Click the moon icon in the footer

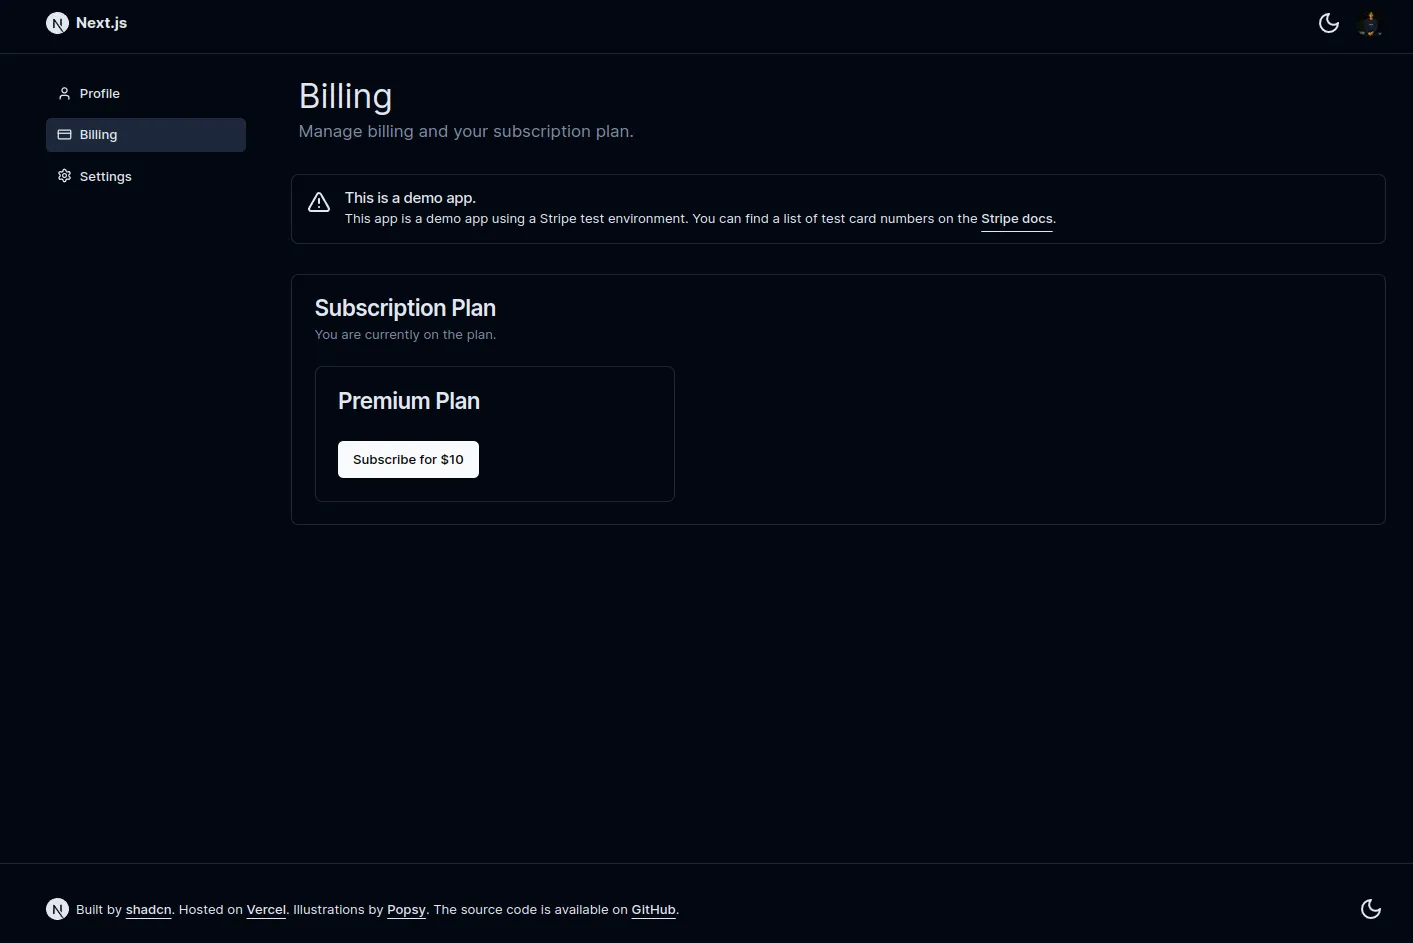tap(1371, 909)
